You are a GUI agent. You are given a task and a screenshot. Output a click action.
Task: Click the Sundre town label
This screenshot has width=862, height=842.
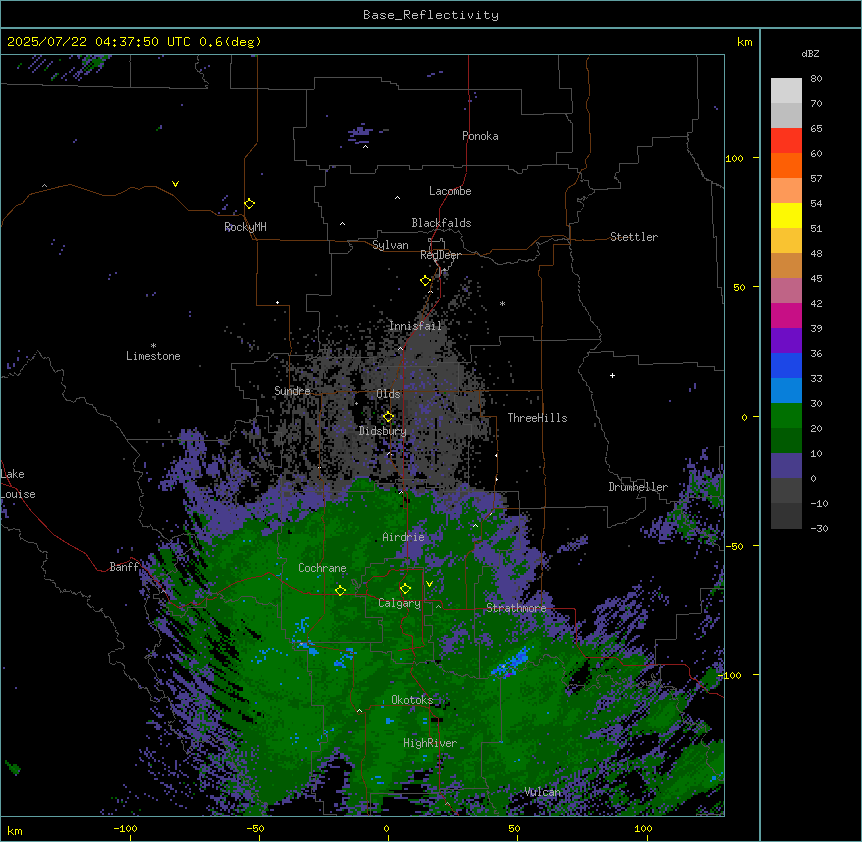pos(292,391)
